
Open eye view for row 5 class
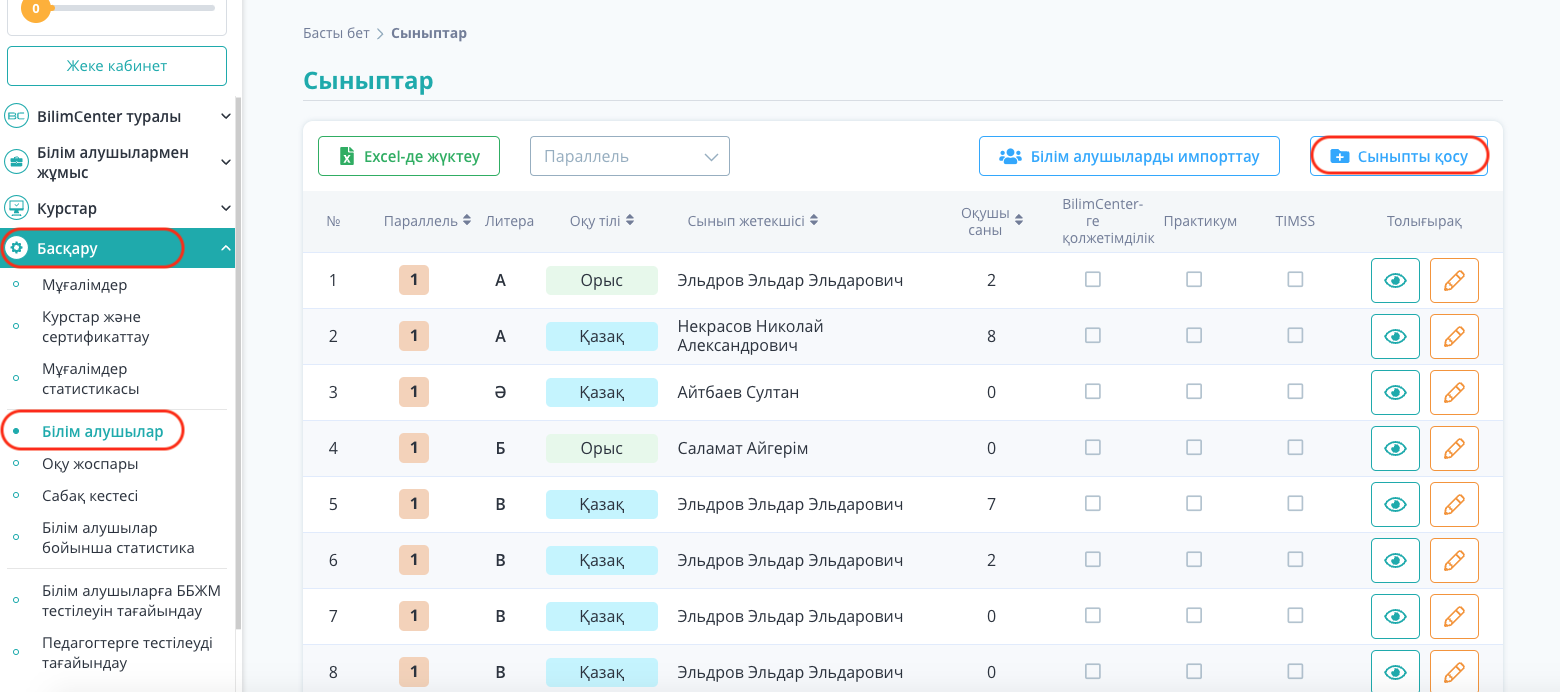pos(1395,504)
